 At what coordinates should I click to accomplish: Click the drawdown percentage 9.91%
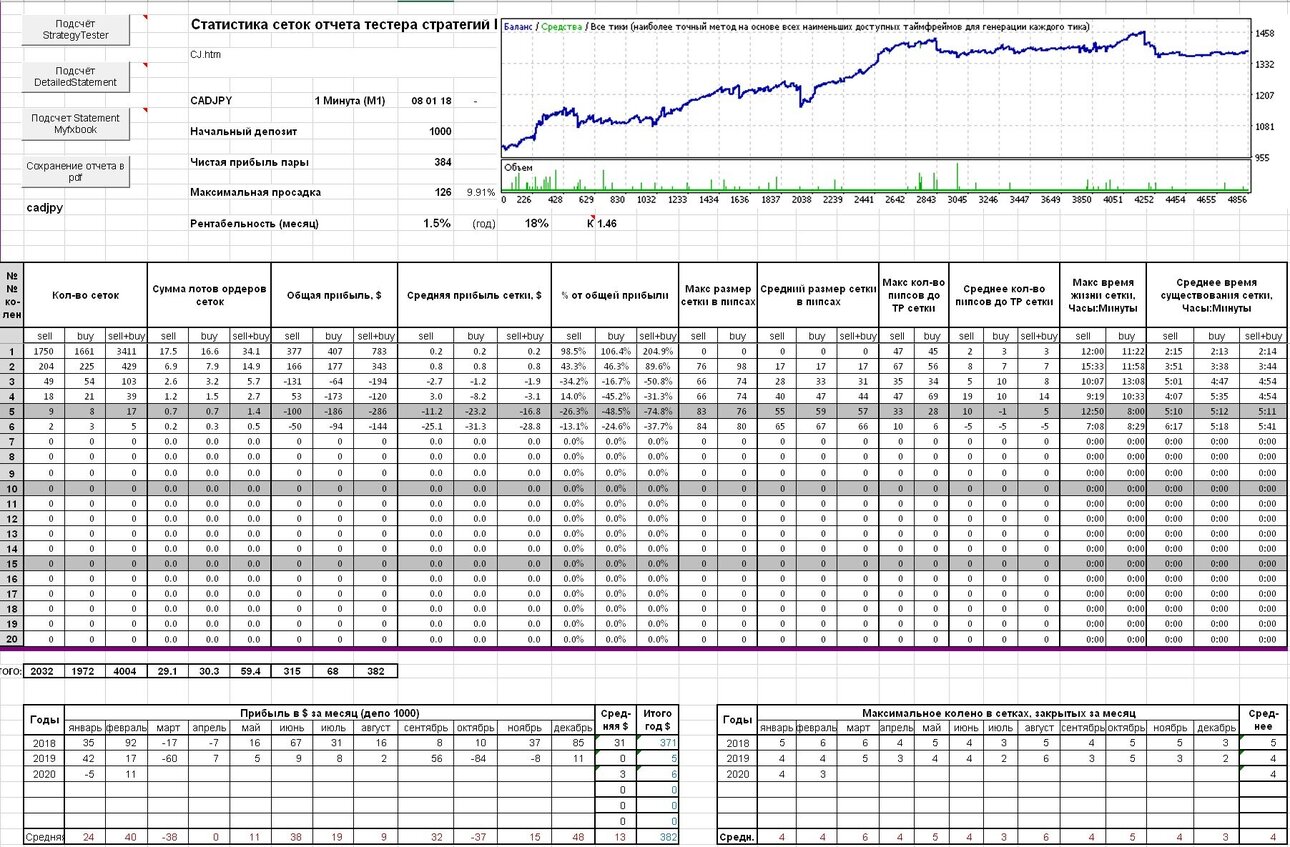tap(479, 192)
